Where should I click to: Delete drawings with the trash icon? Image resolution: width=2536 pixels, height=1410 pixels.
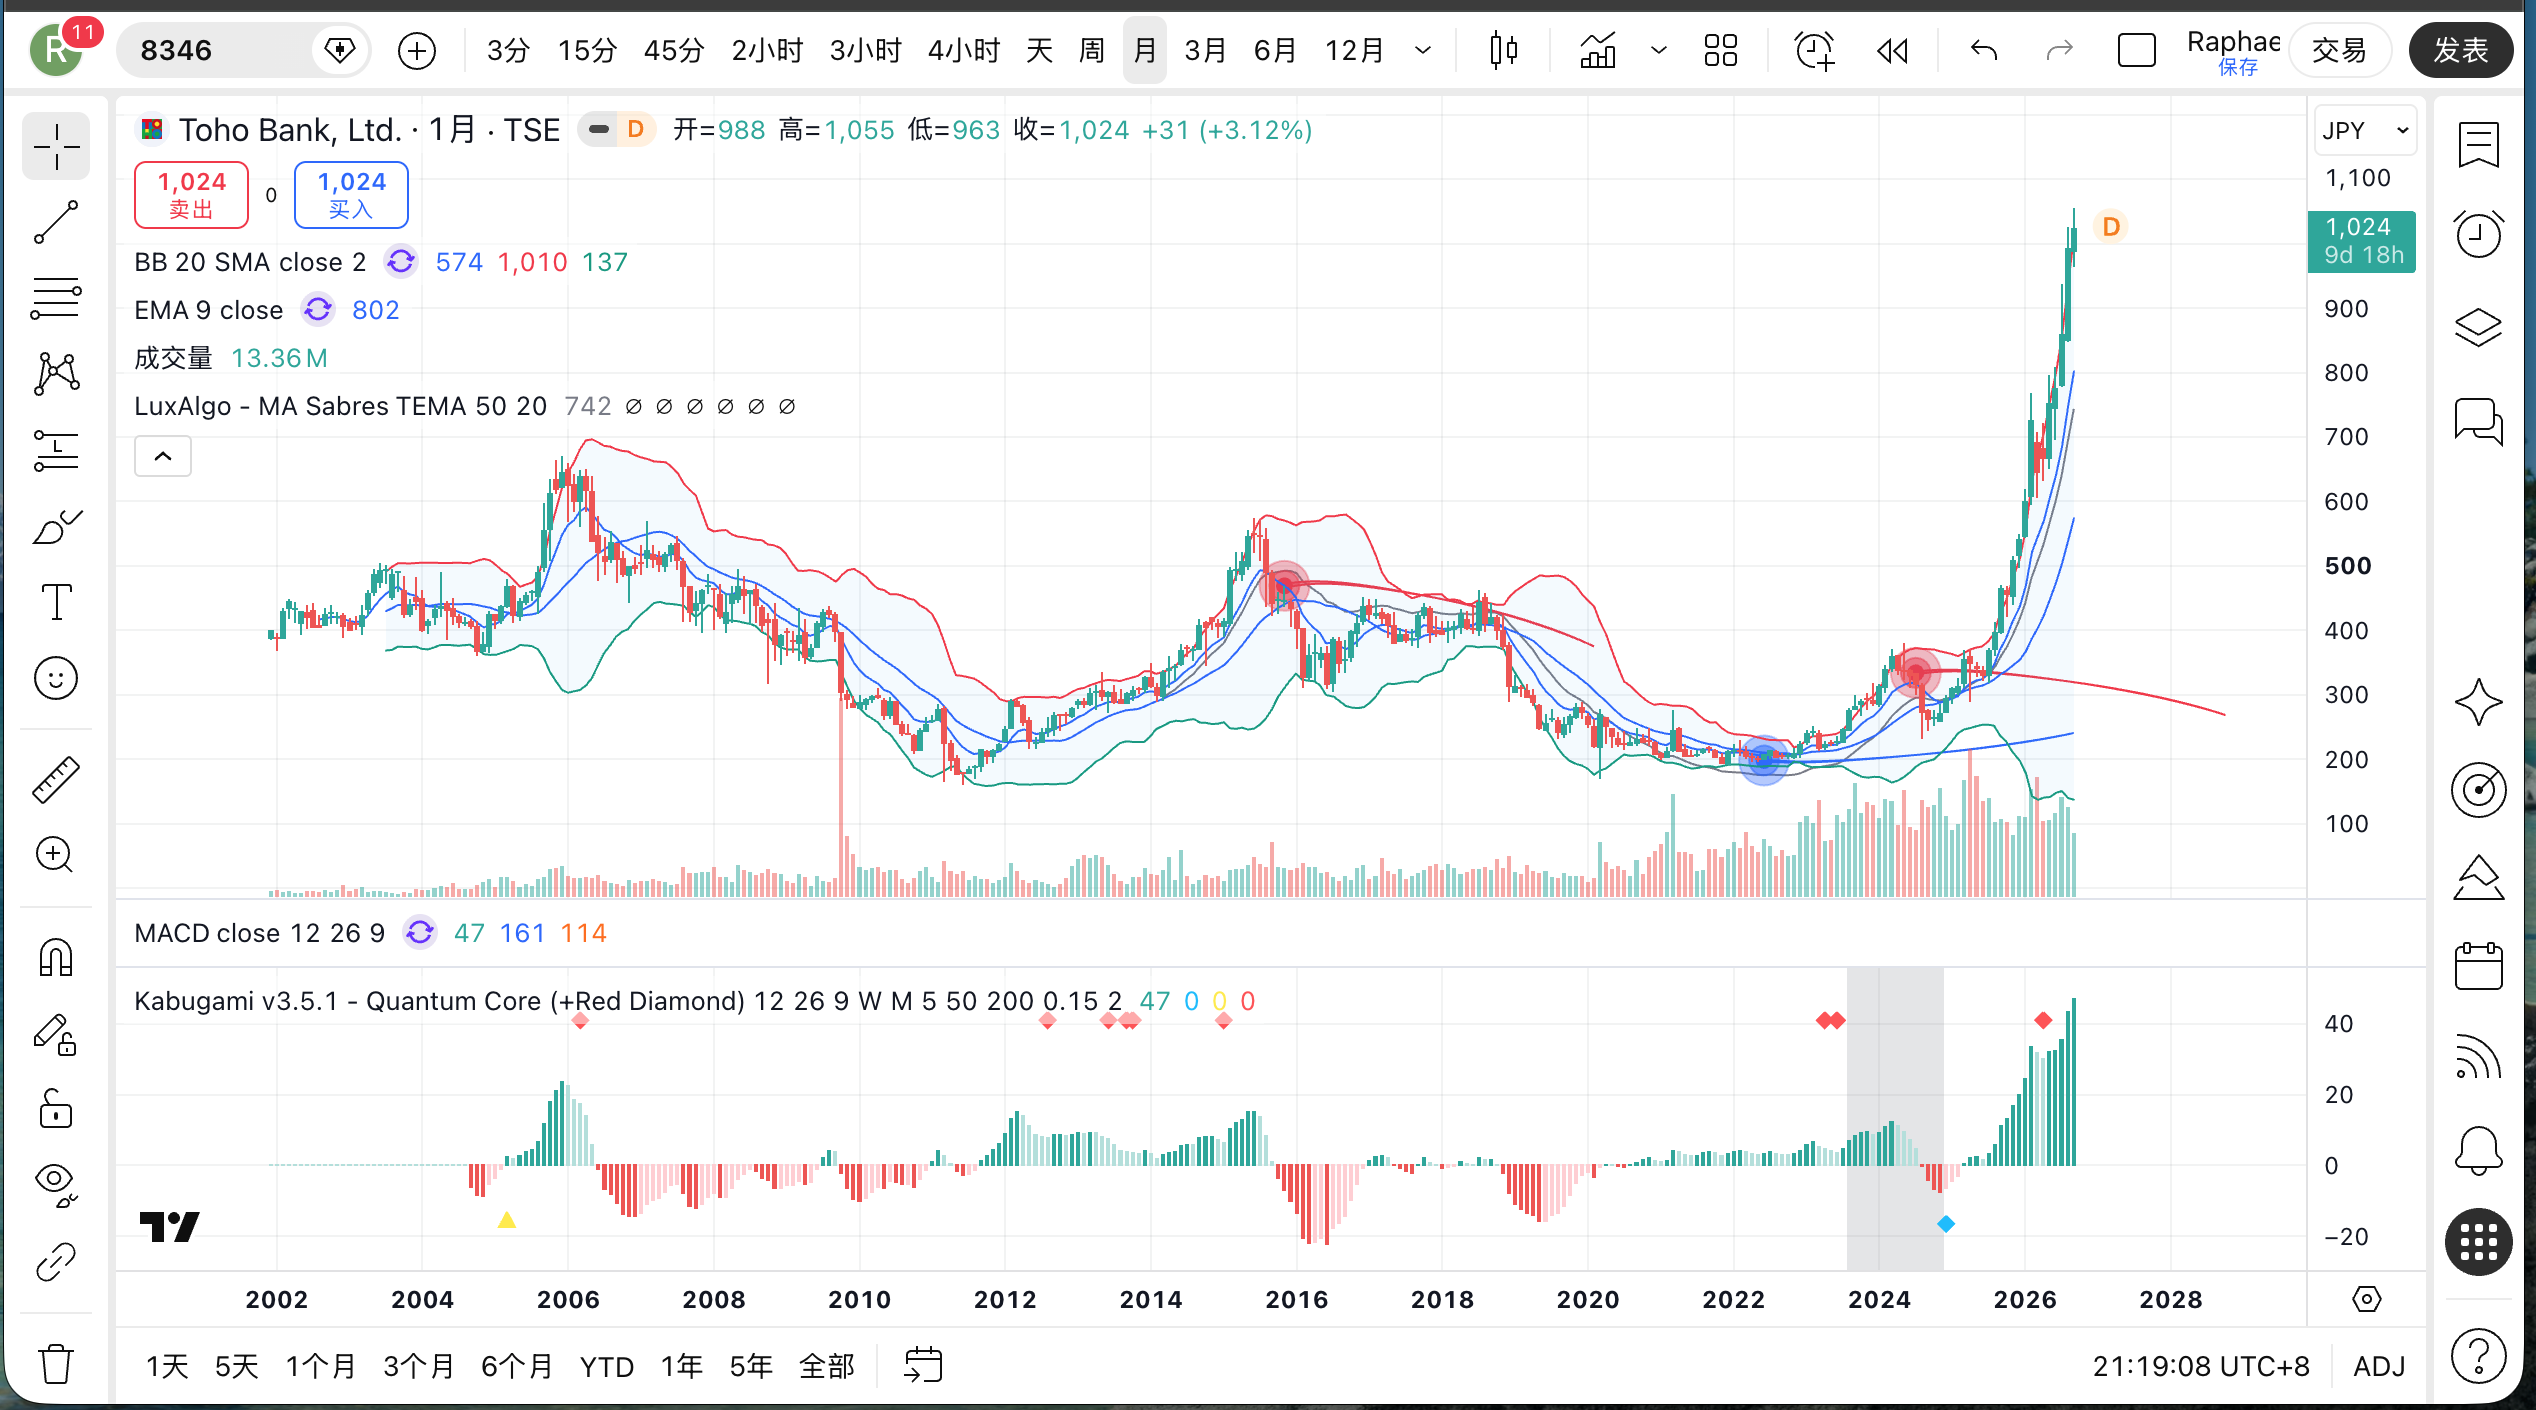(56, 1363)
